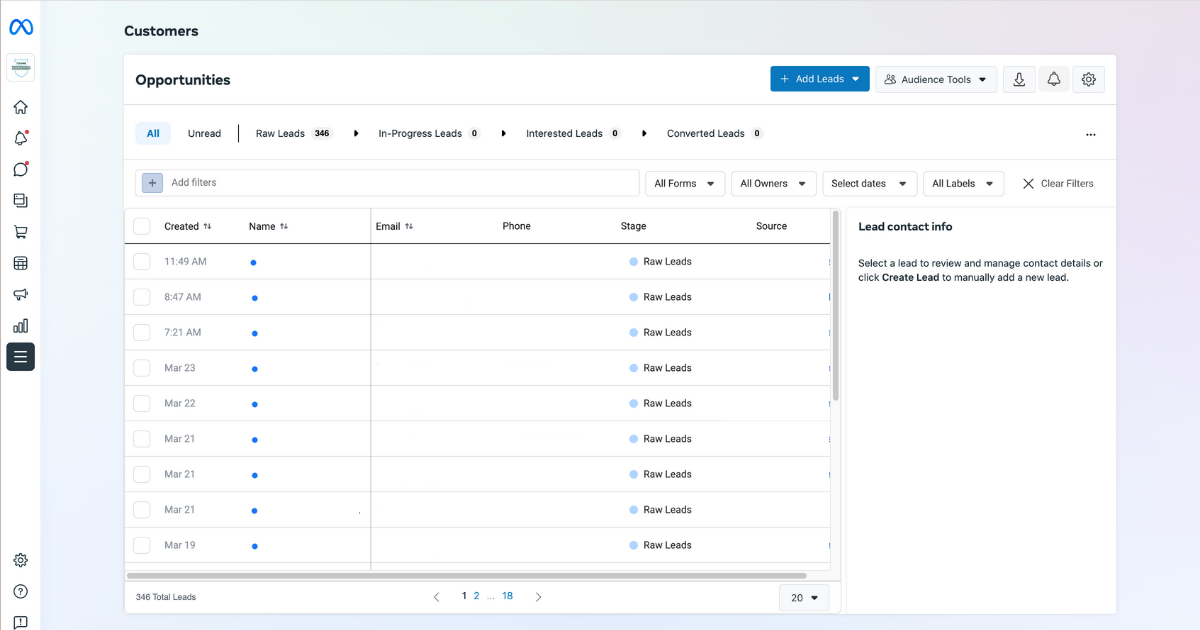This screenshot has height=630, width=1200.
Task: Select the Raw Leads stage tab
Action: coord(292,133)
